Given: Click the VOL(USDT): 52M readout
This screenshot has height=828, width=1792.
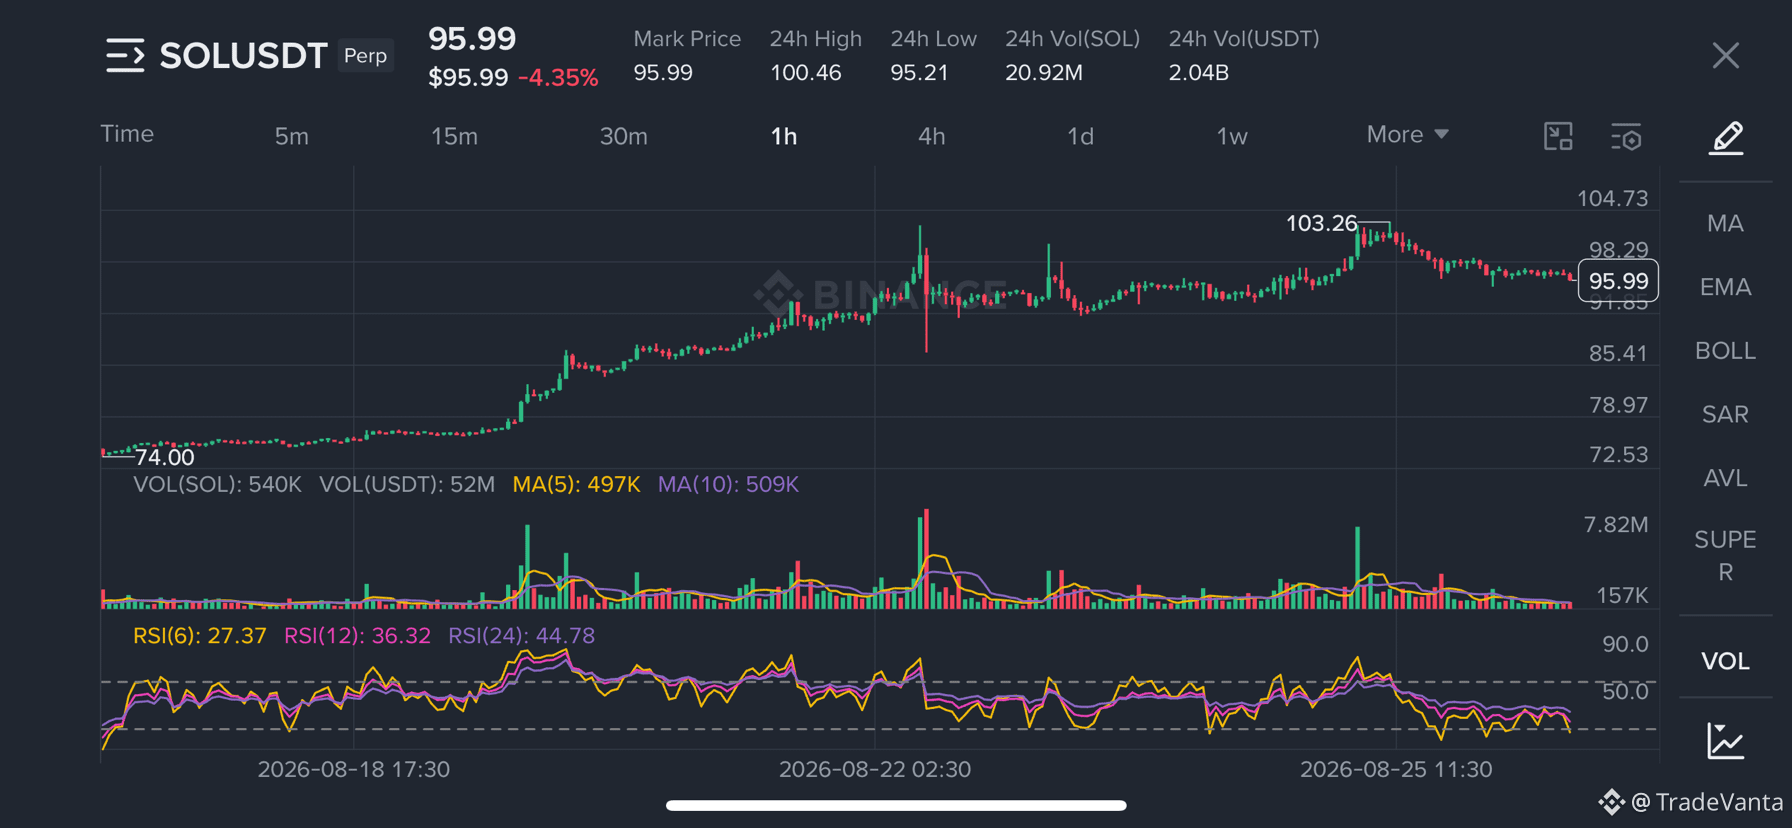Looking at the screenshot, I should pyautogui.click(x=407, y=485).
